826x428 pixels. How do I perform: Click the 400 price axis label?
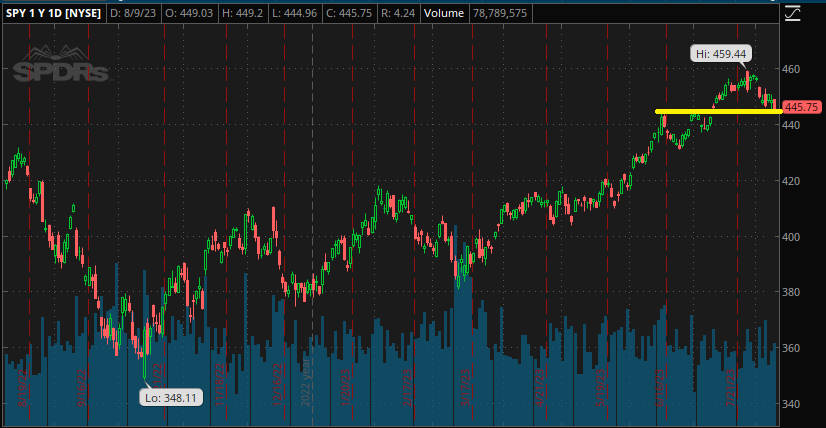pyautogui.click(x=793, y=237)
